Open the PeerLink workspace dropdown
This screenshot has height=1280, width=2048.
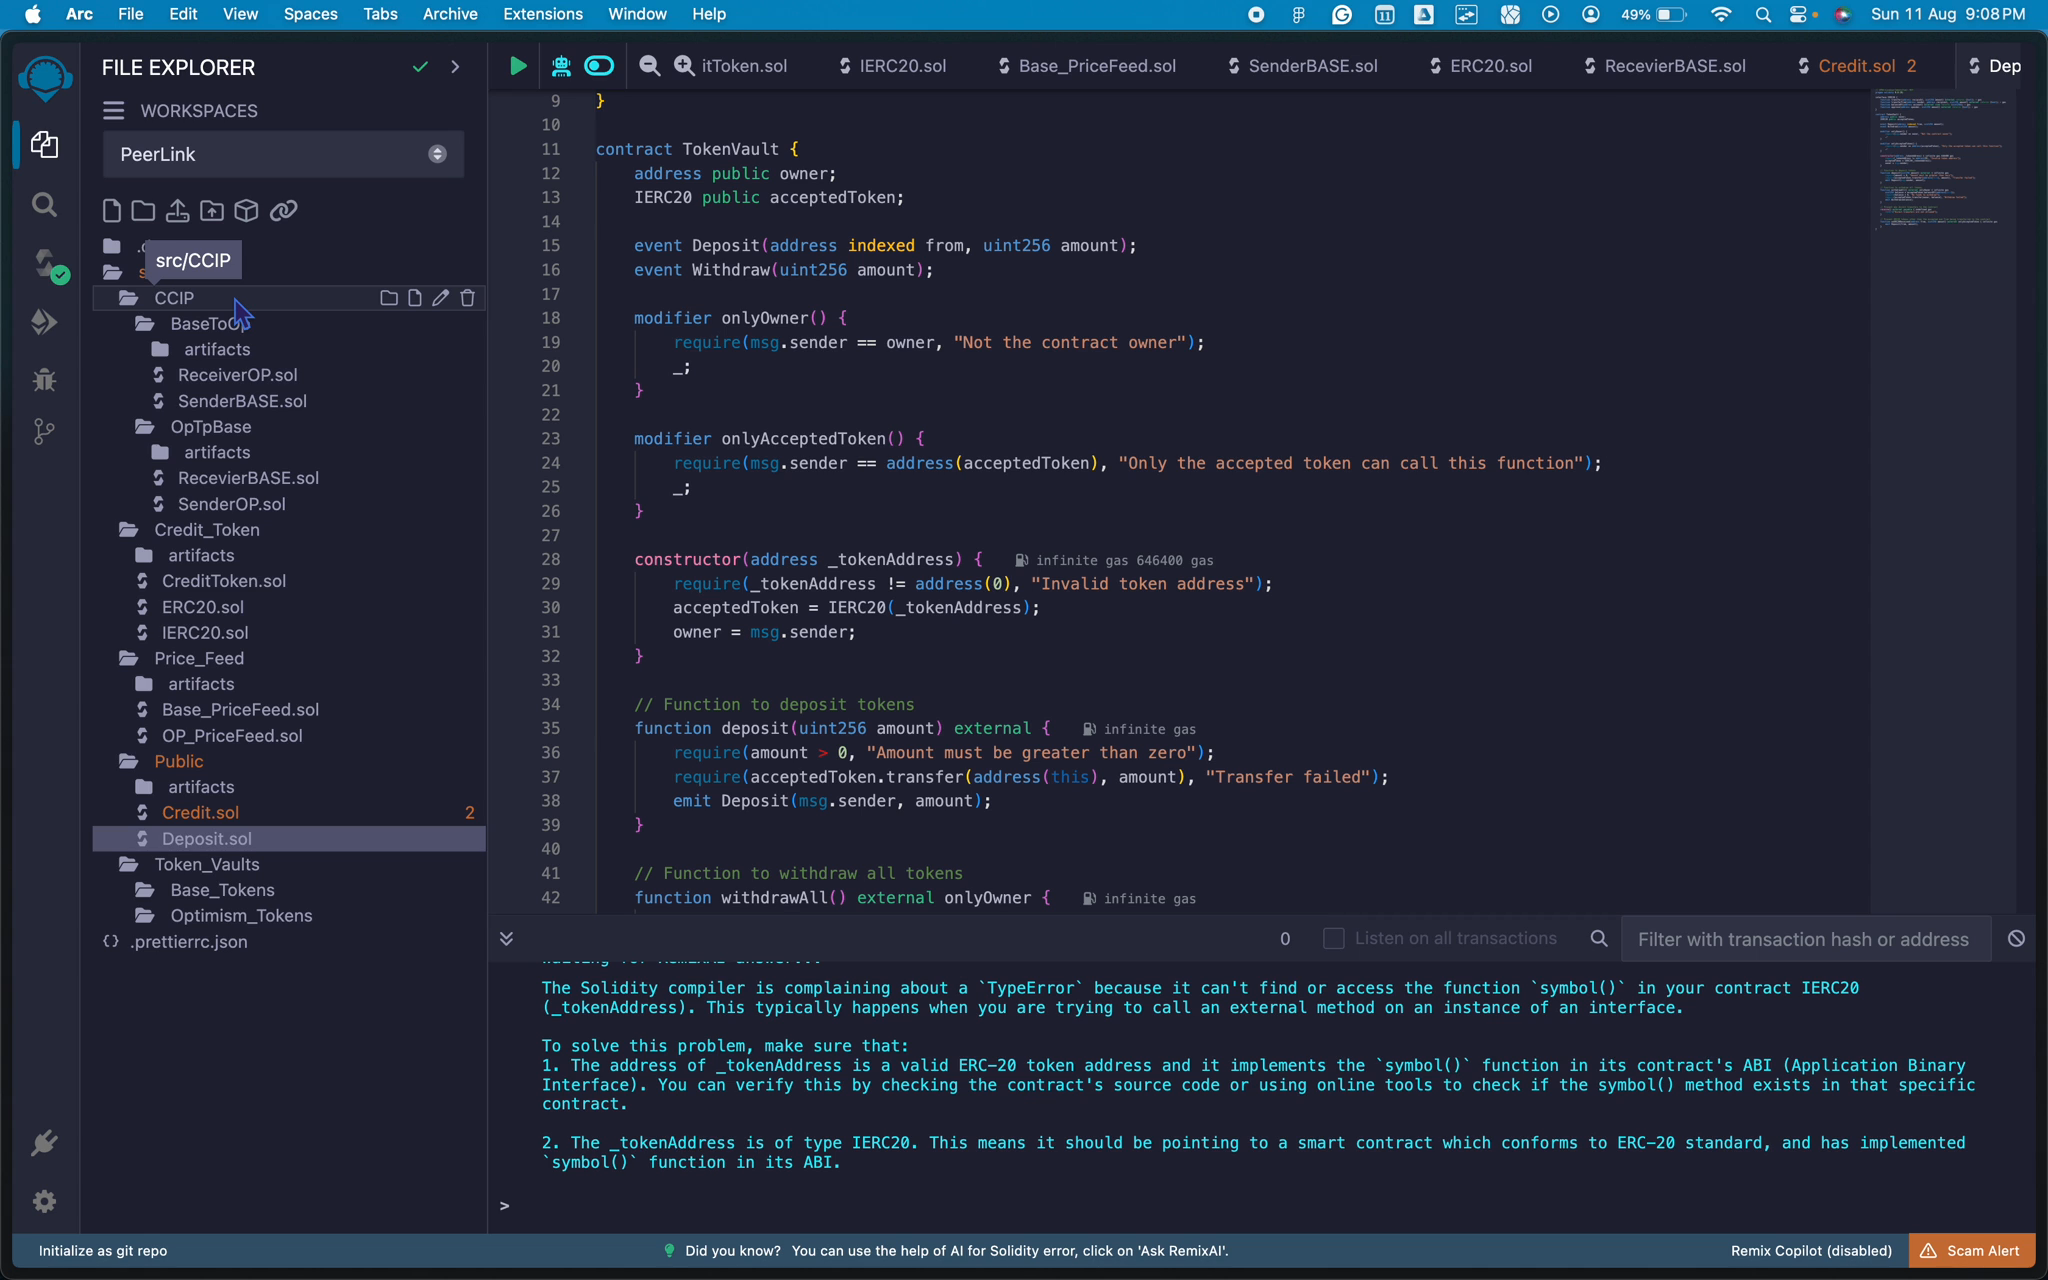(283, 154)
